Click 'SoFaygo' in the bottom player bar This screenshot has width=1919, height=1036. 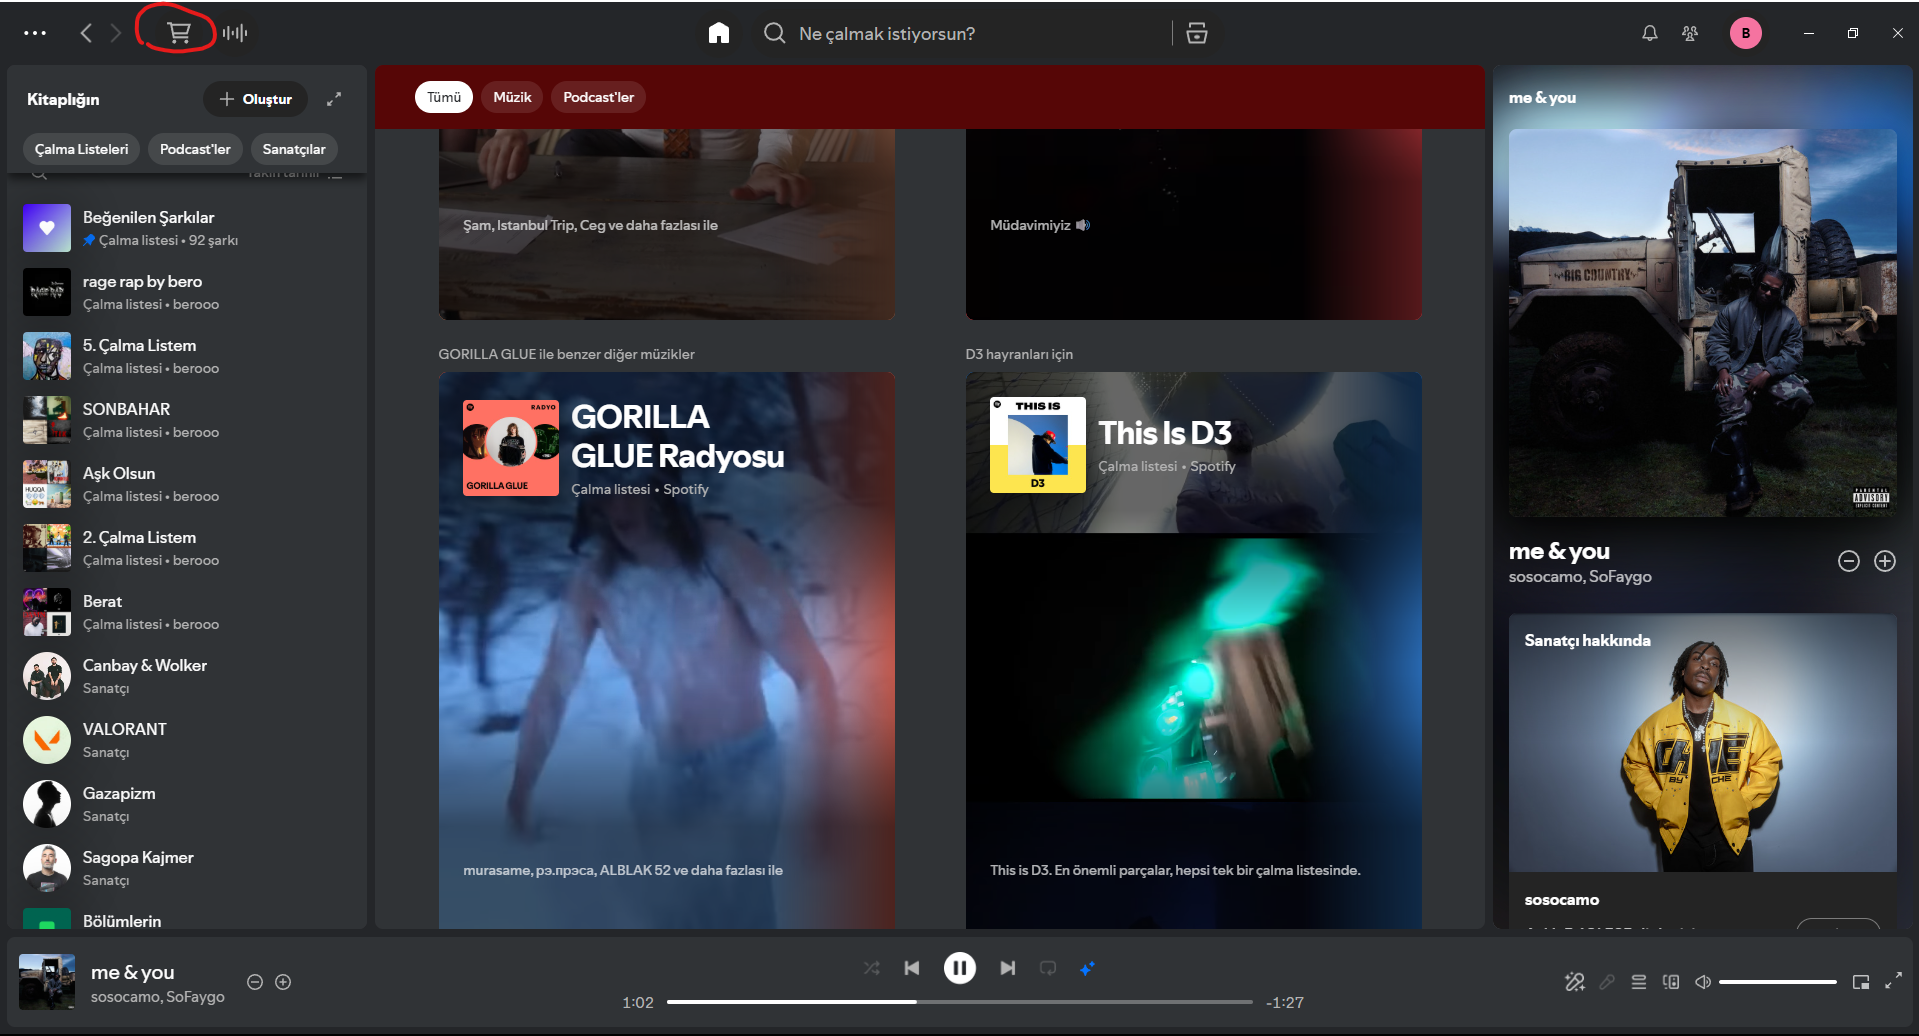point(196,997)
